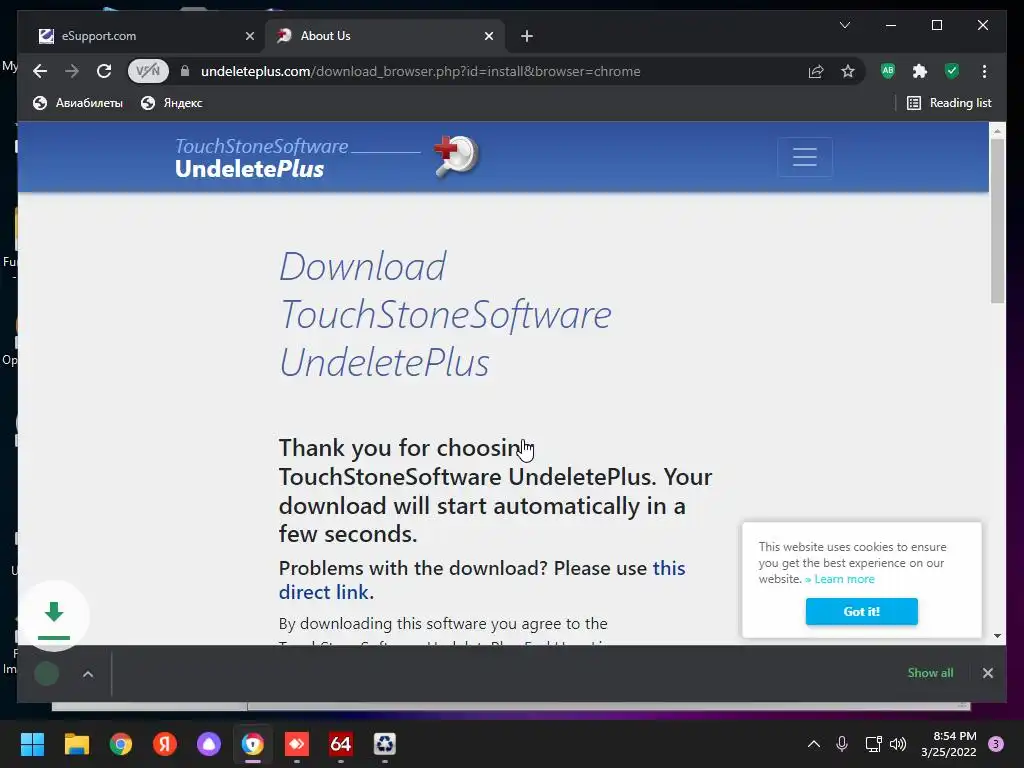View site info via the lock icon

tap(185, 71)
